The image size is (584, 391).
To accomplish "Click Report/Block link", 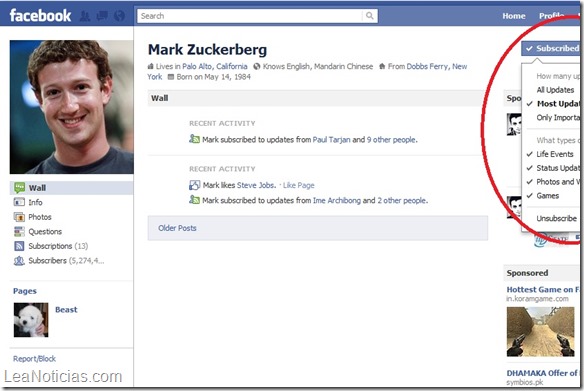I will (34, 359).
